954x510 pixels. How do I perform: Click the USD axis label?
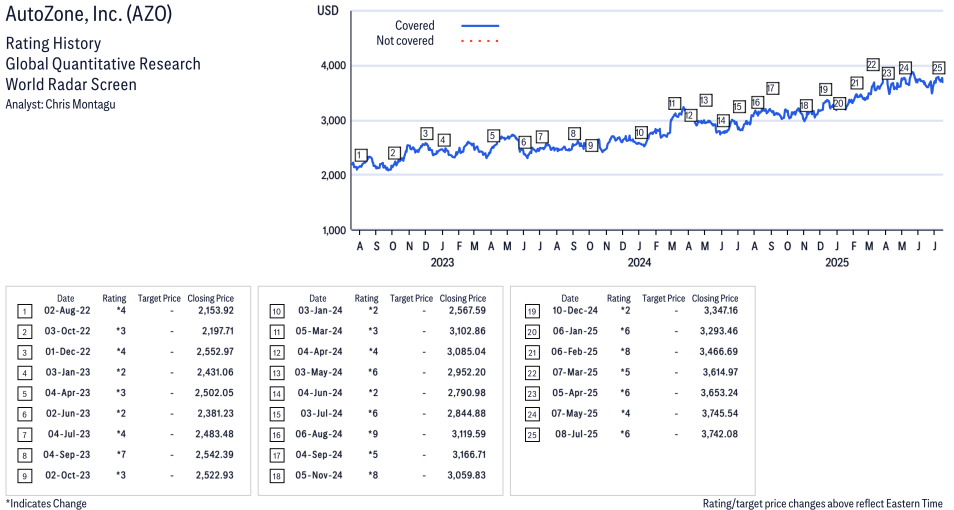[x=328, y=11]
